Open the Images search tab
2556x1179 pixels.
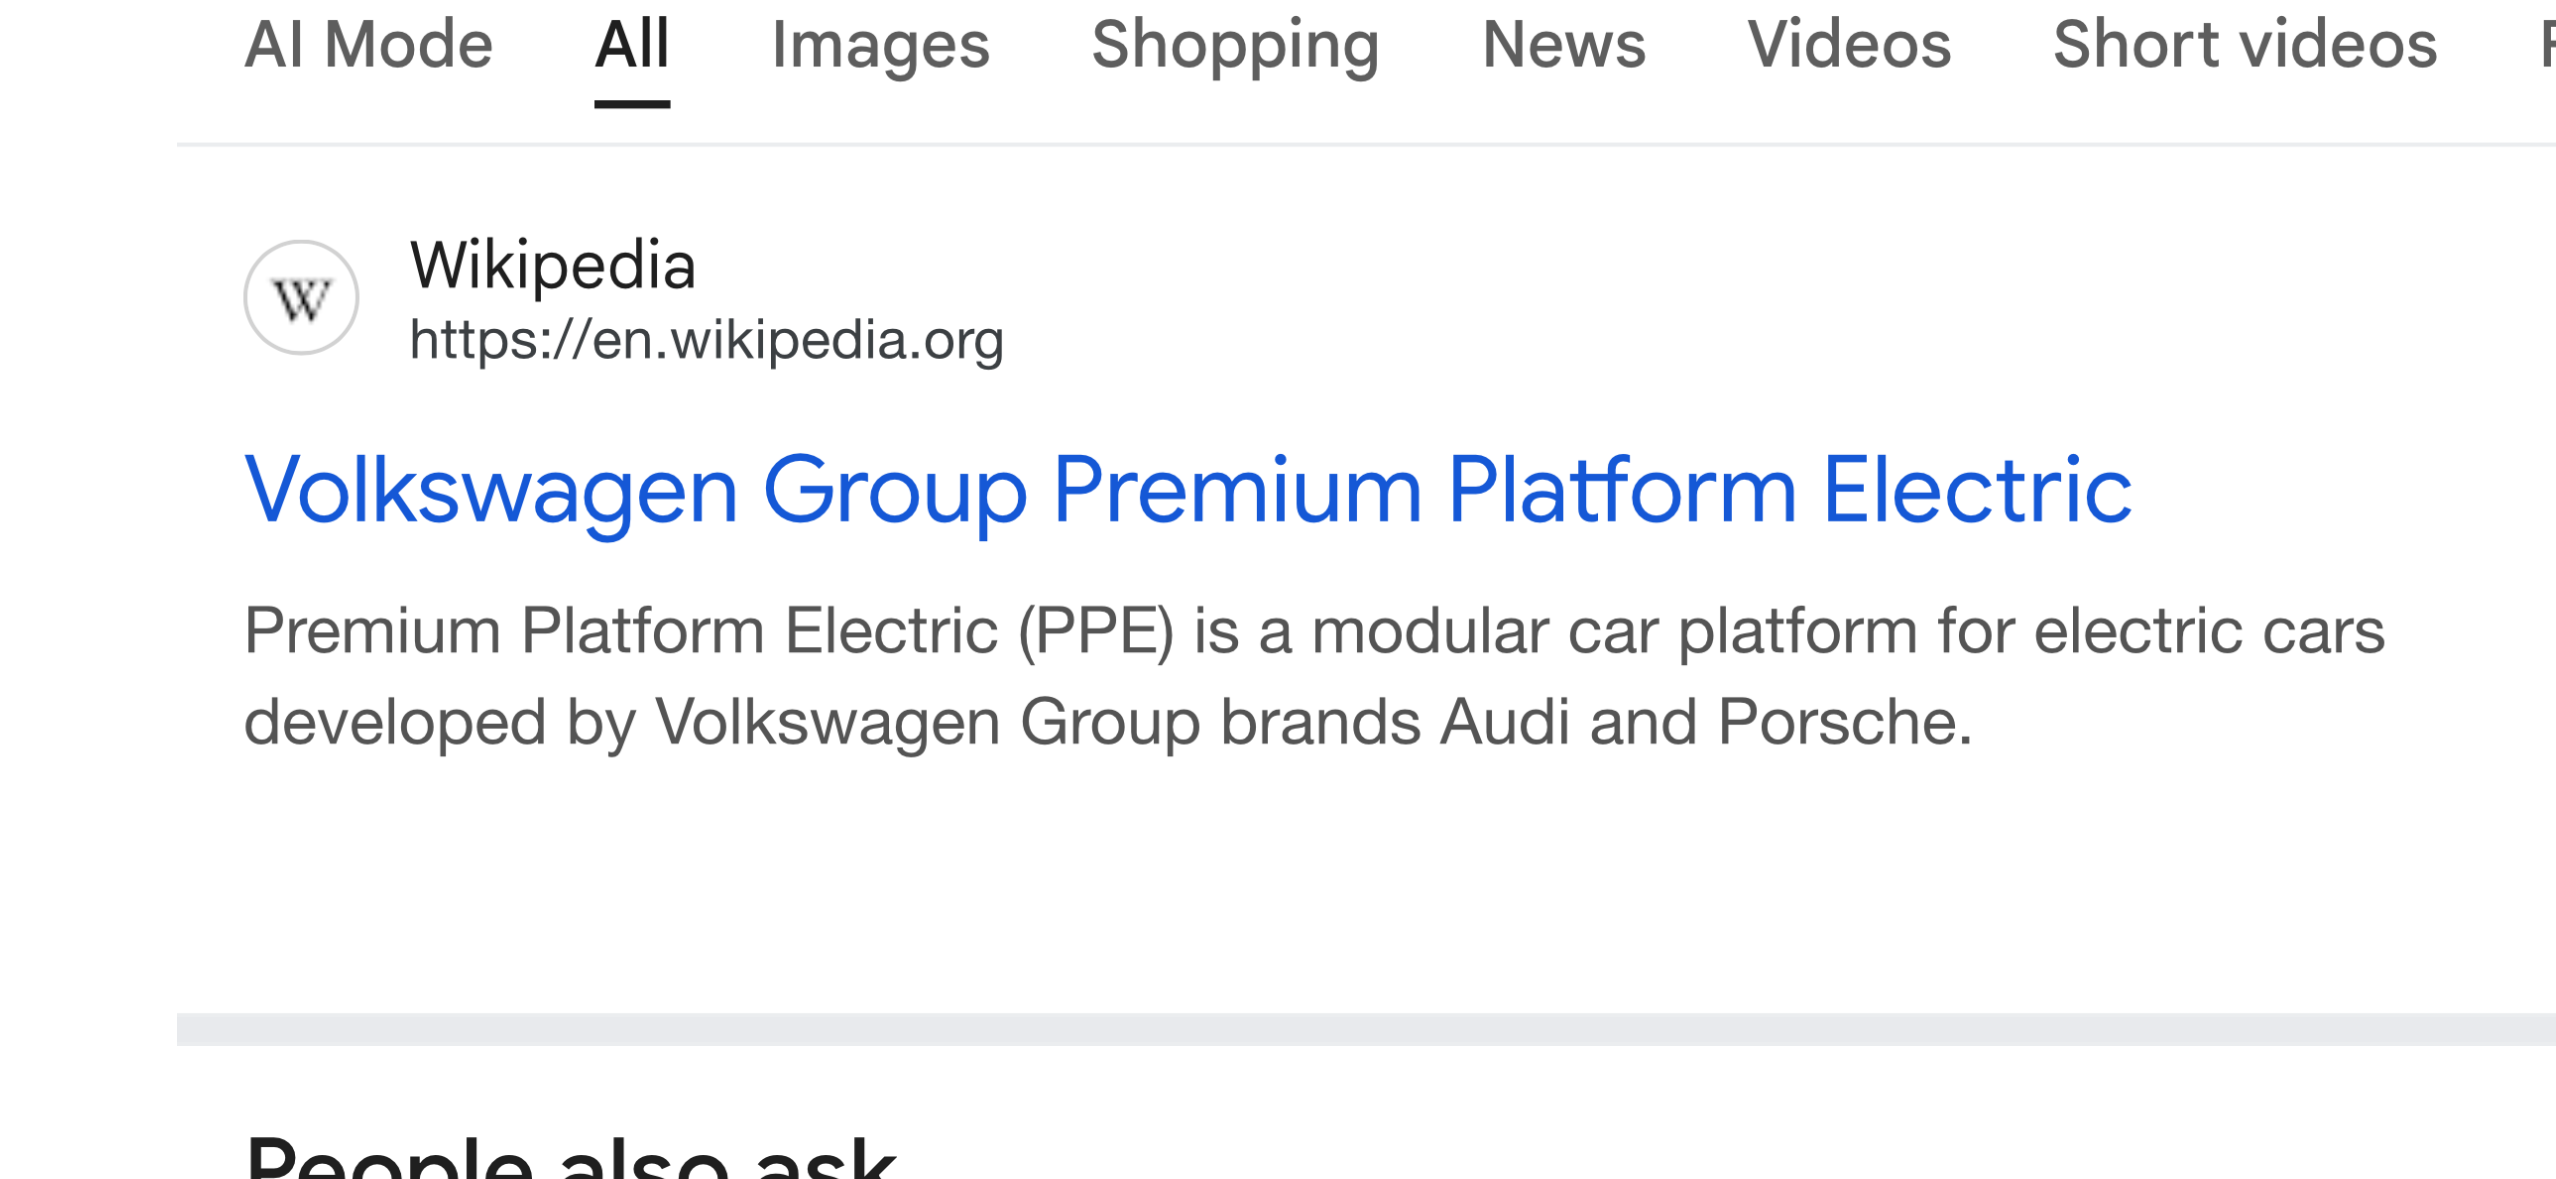click(880, 45)
